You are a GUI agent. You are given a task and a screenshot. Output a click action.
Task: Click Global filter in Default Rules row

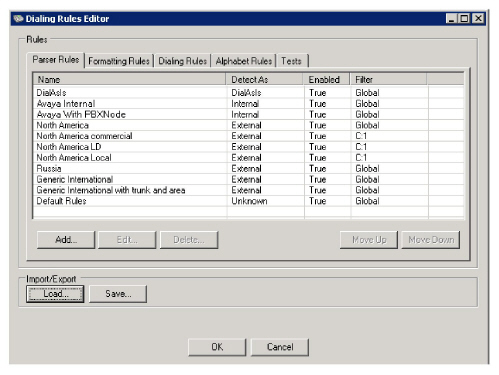[x=367, y=201]
